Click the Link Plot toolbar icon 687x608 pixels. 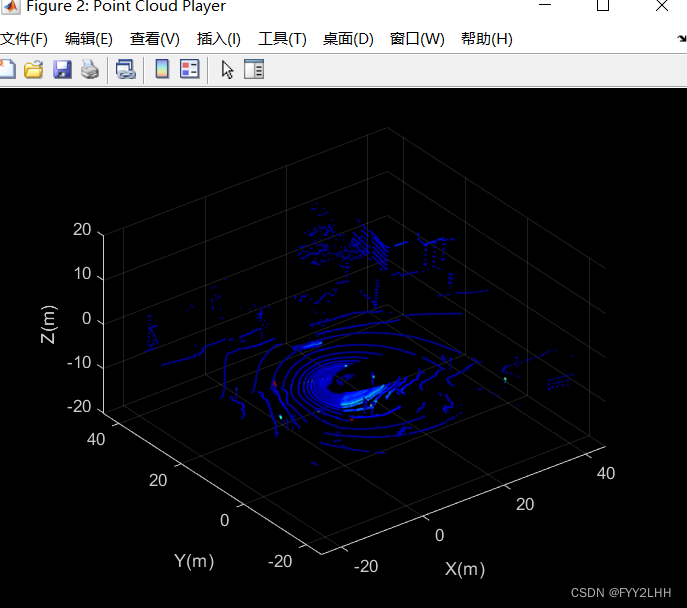pos(126,70)
